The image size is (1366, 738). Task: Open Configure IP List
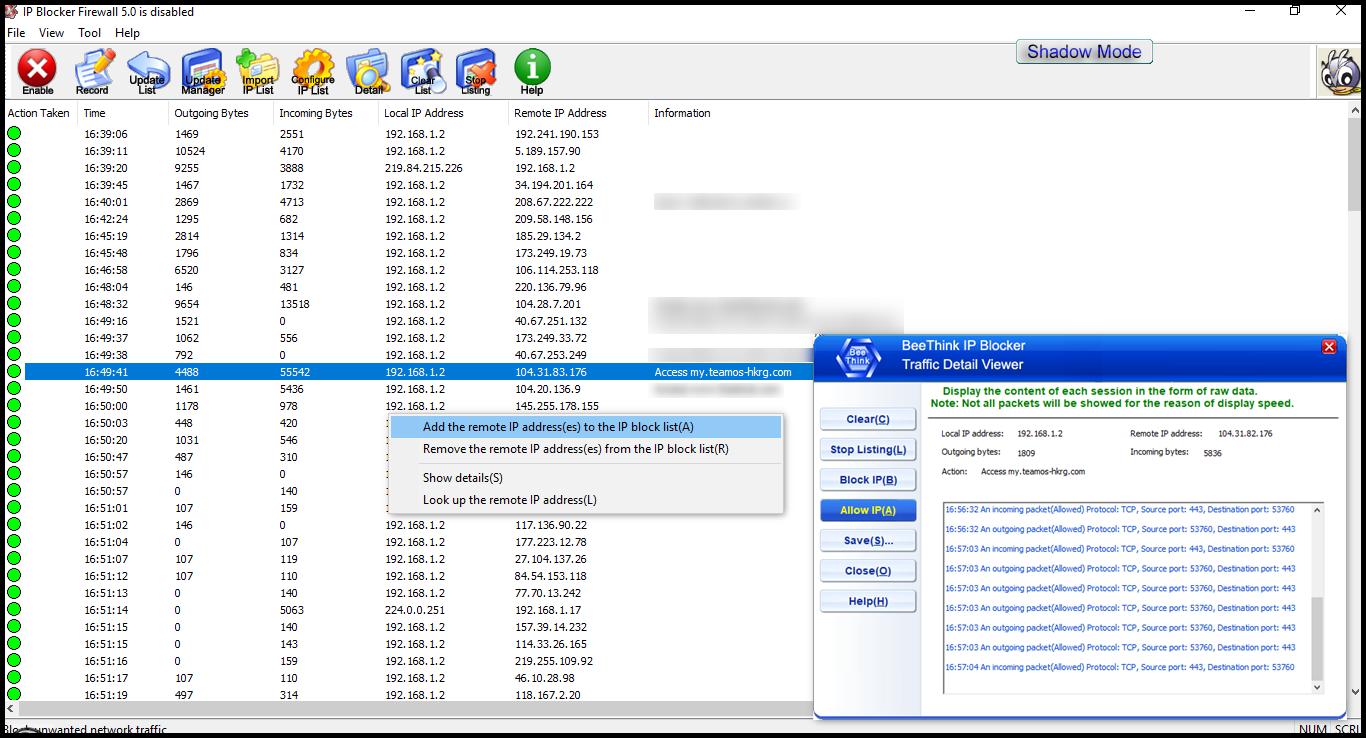click(x=313, y=71)
